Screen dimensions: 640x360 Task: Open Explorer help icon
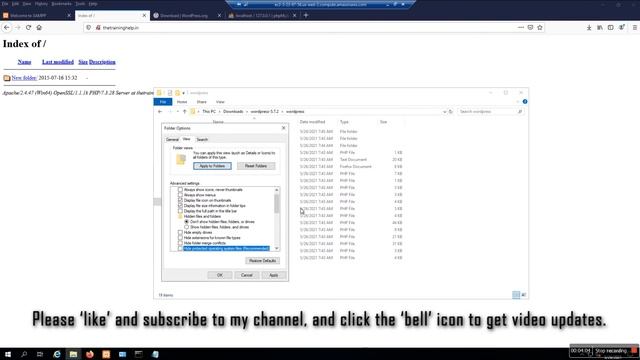point(525,102)
